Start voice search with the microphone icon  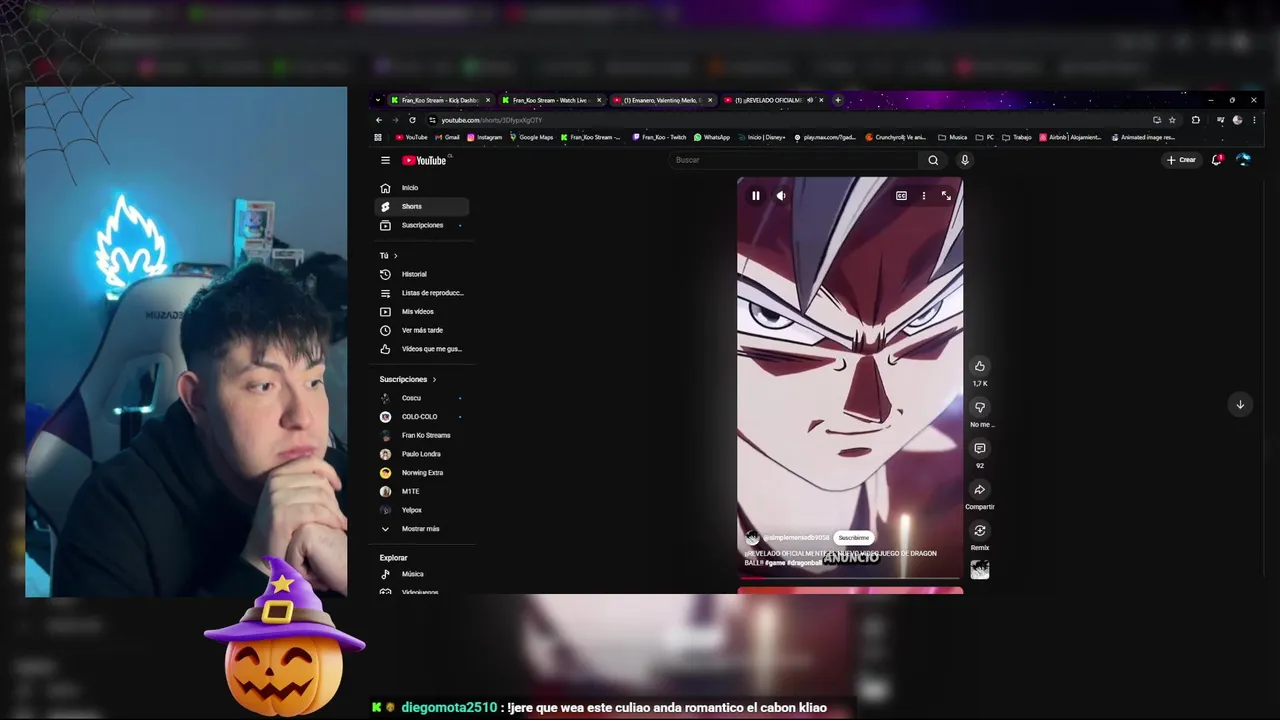pyautogui.click(x=965, y=160)
